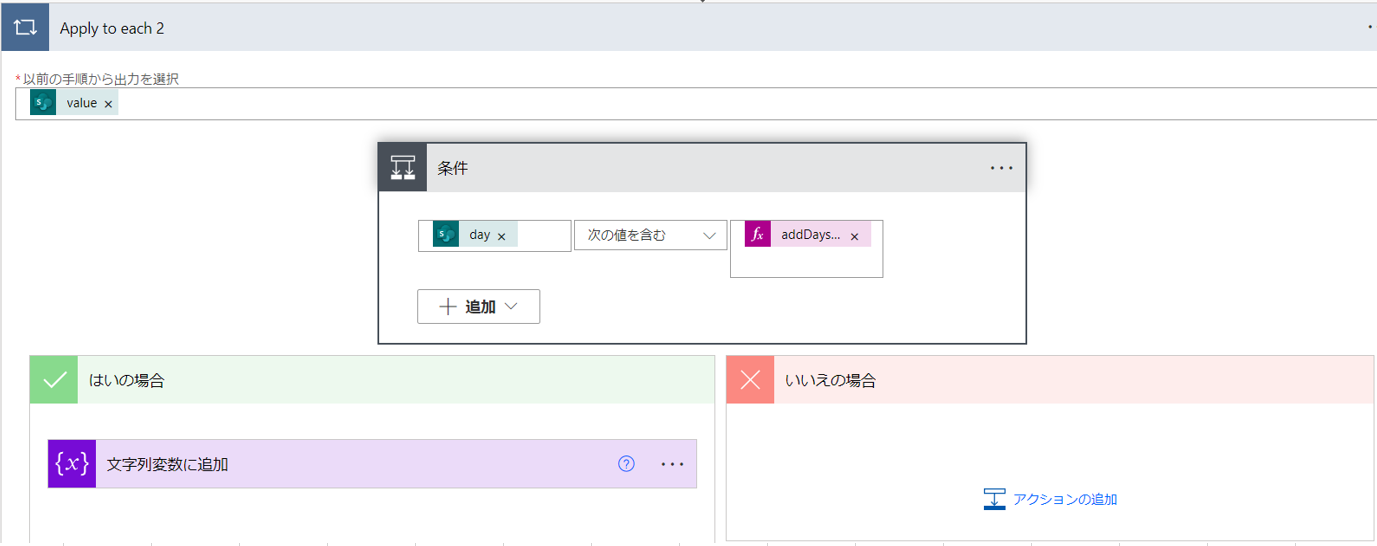Open the 条件 card's more options menu
This screenshot has height=546, width=1377.
point(1001,168)
